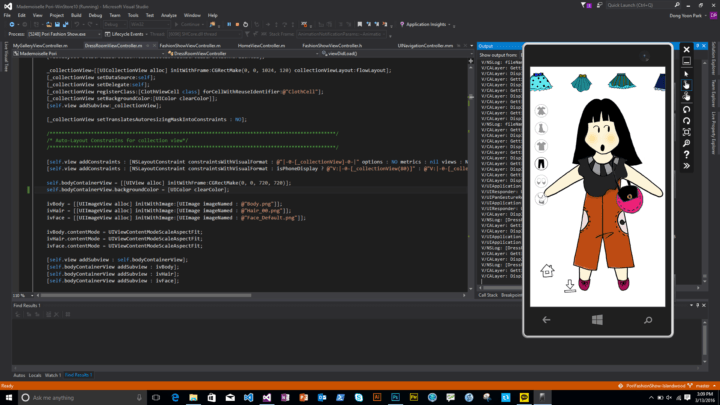
Task: Open the Autos tab
Action: click(19, 375)
